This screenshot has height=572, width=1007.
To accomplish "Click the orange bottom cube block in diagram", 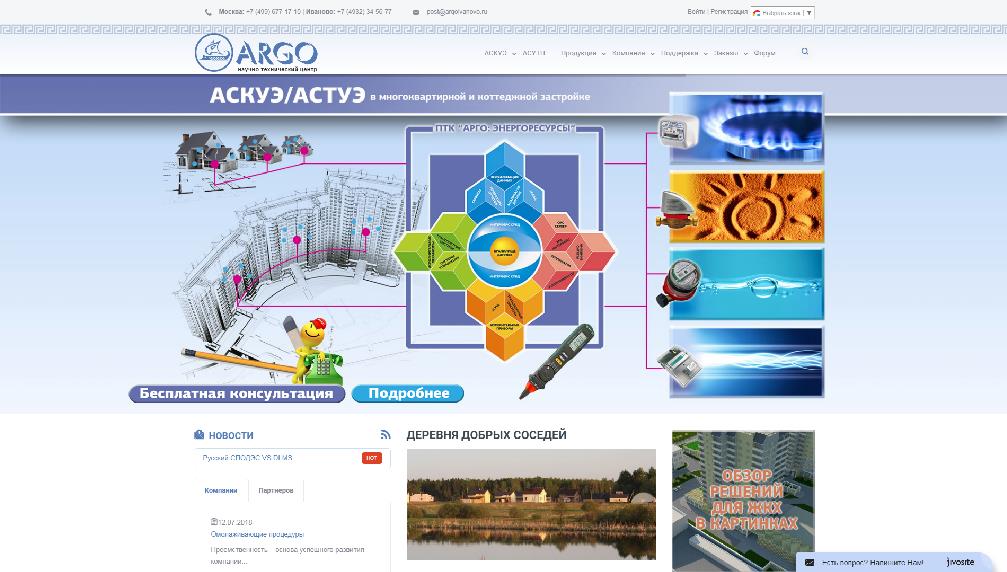I will 505,320.
